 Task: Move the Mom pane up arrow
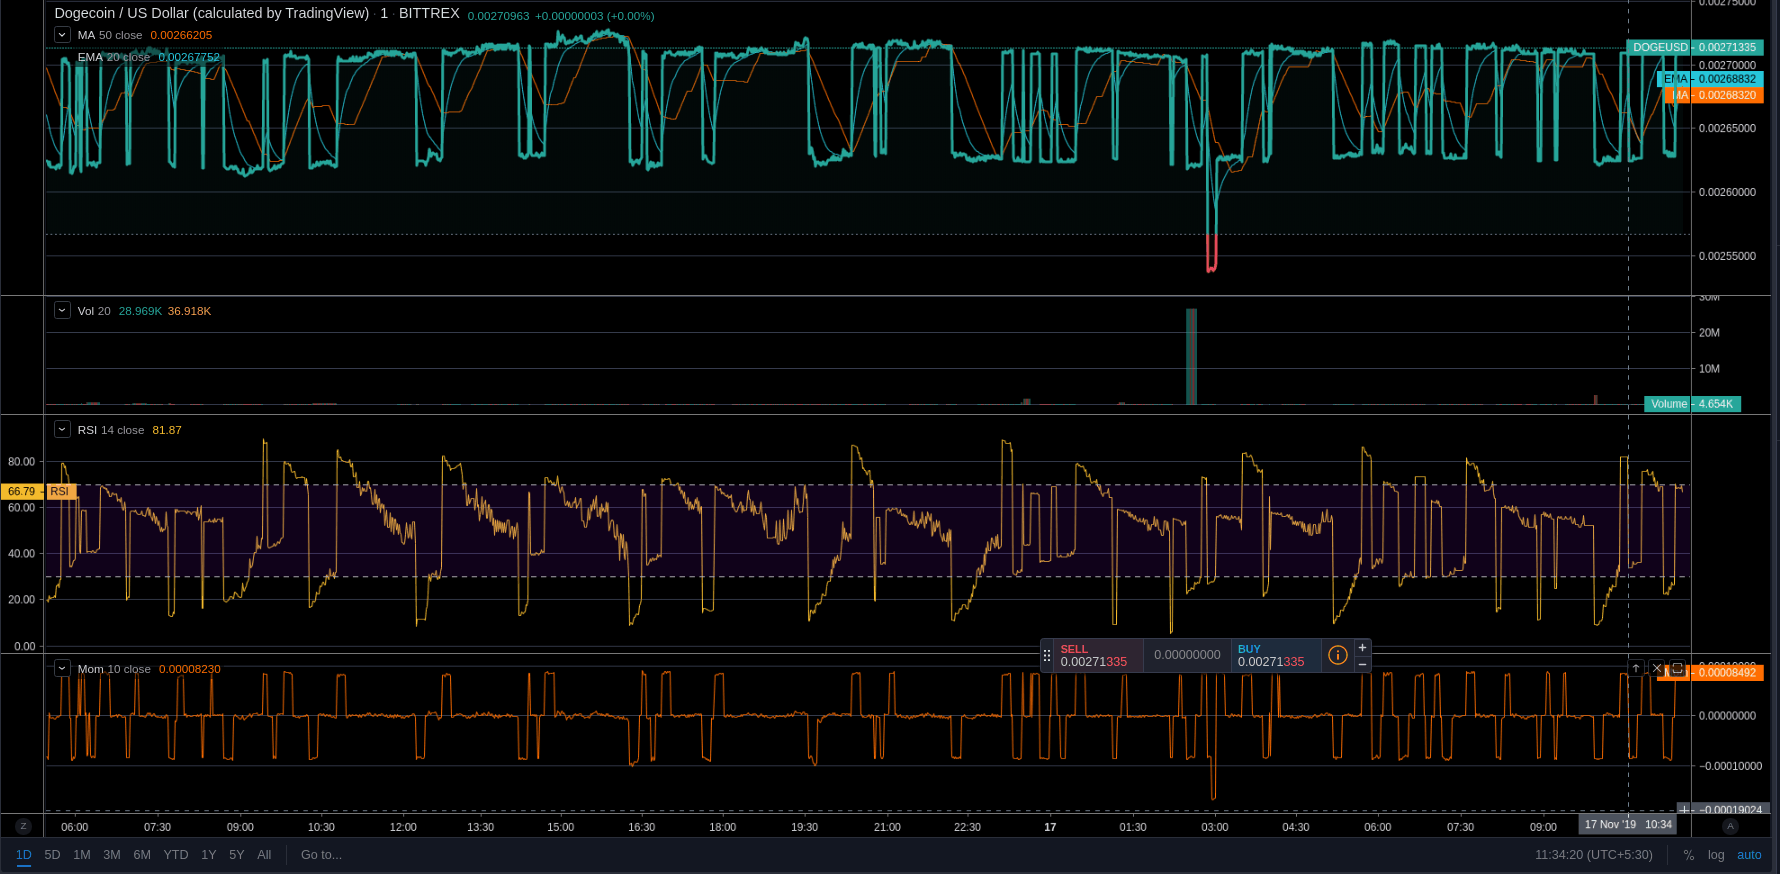1636,669
